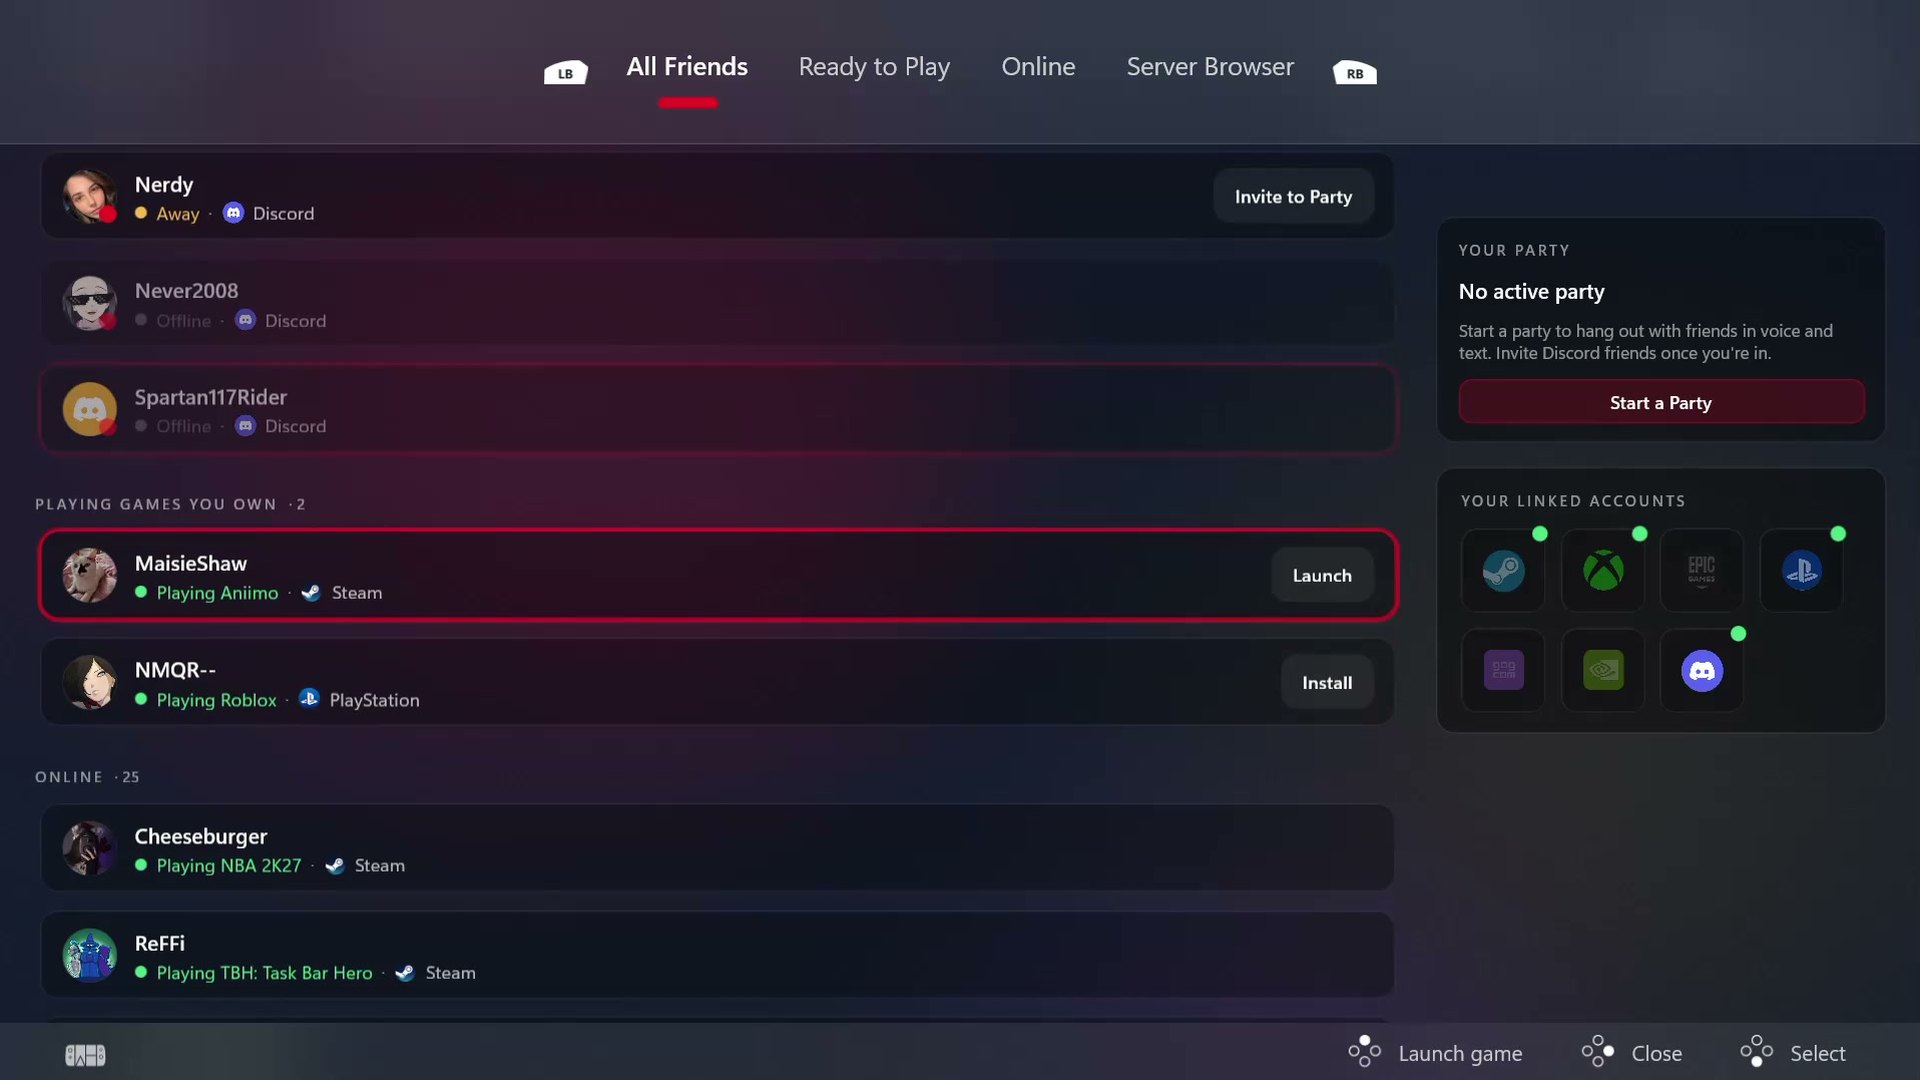Click ReFFi's wizard avatar
The image size is (1920, 1080).
click(x=89, y=955)
